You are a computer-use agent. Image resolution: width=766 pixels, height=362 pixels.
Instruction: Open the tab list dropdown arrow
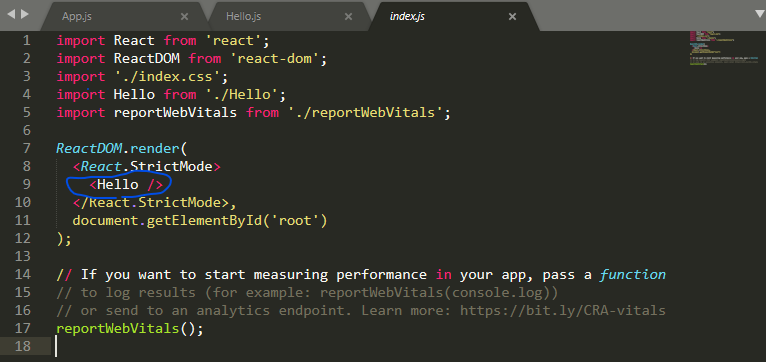760,14
